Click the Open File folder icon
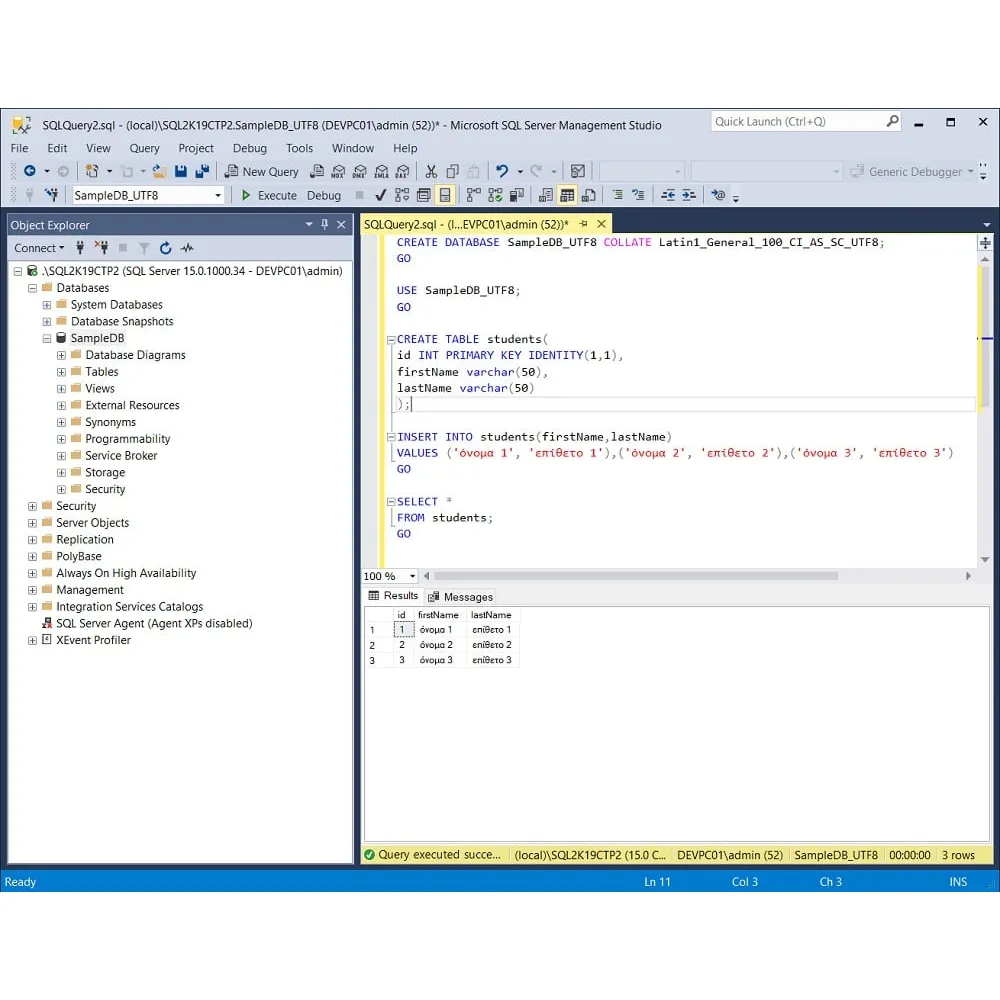The width and height of the screenshot is (1000, 1000). tap(159, 171)
